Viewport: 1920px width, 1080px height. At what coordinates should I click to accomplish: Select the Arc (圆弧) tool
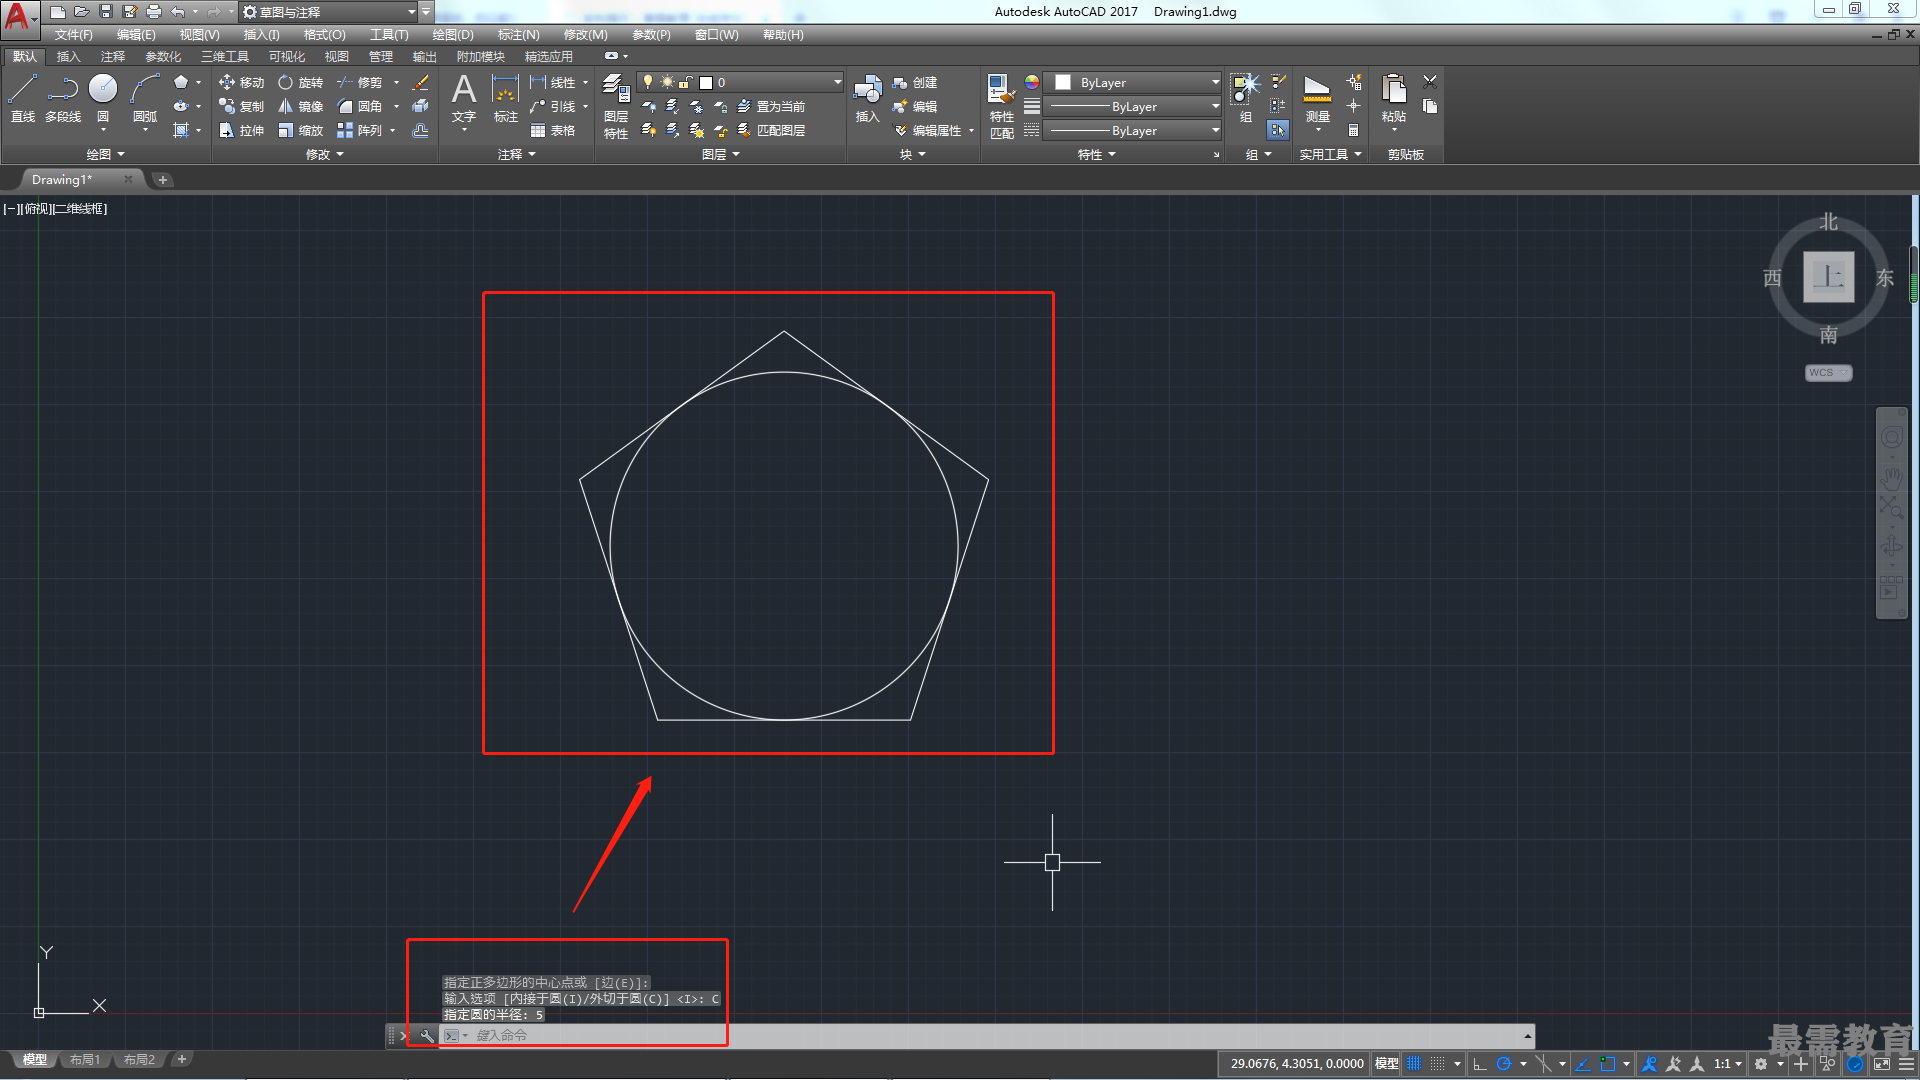[145, 98]
